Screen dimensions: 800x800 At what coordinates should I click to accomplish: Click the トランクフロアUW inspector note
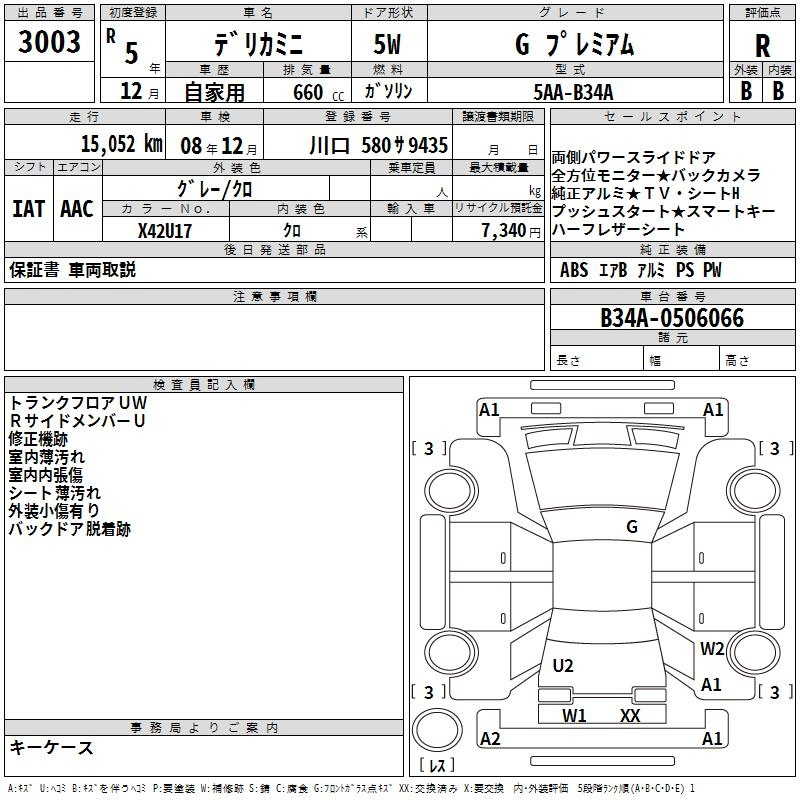70,402
